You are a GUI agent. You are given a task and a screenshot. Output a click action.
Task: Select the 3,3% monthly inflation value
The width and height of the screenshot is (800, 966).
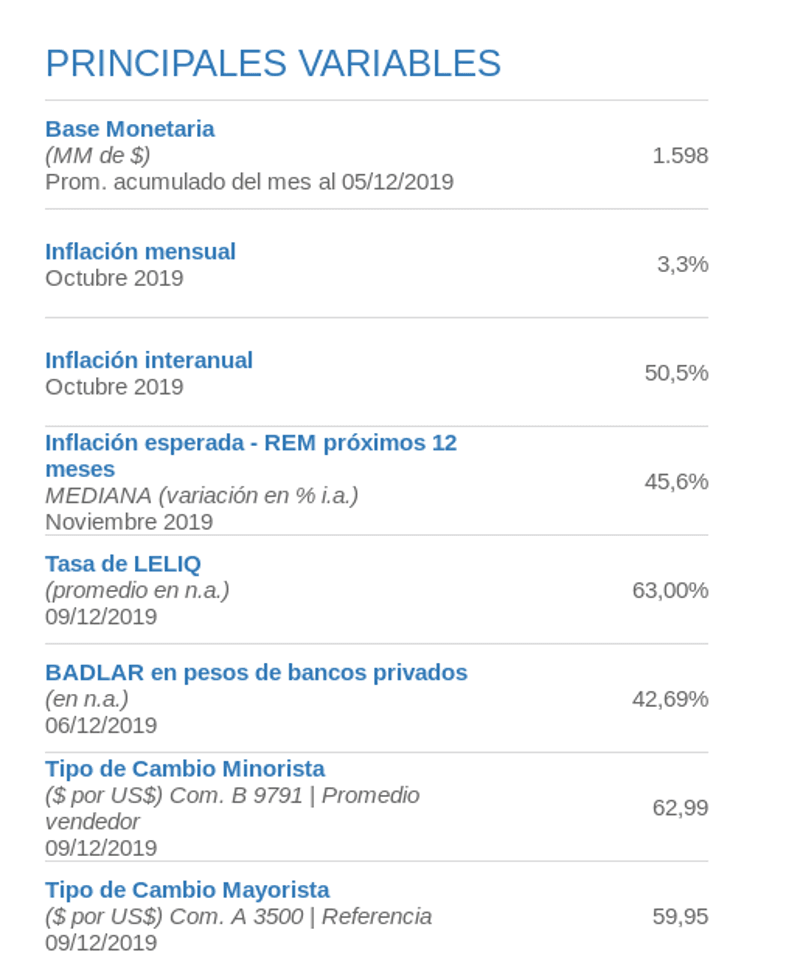pyautogui.click(x=682, y=265)
